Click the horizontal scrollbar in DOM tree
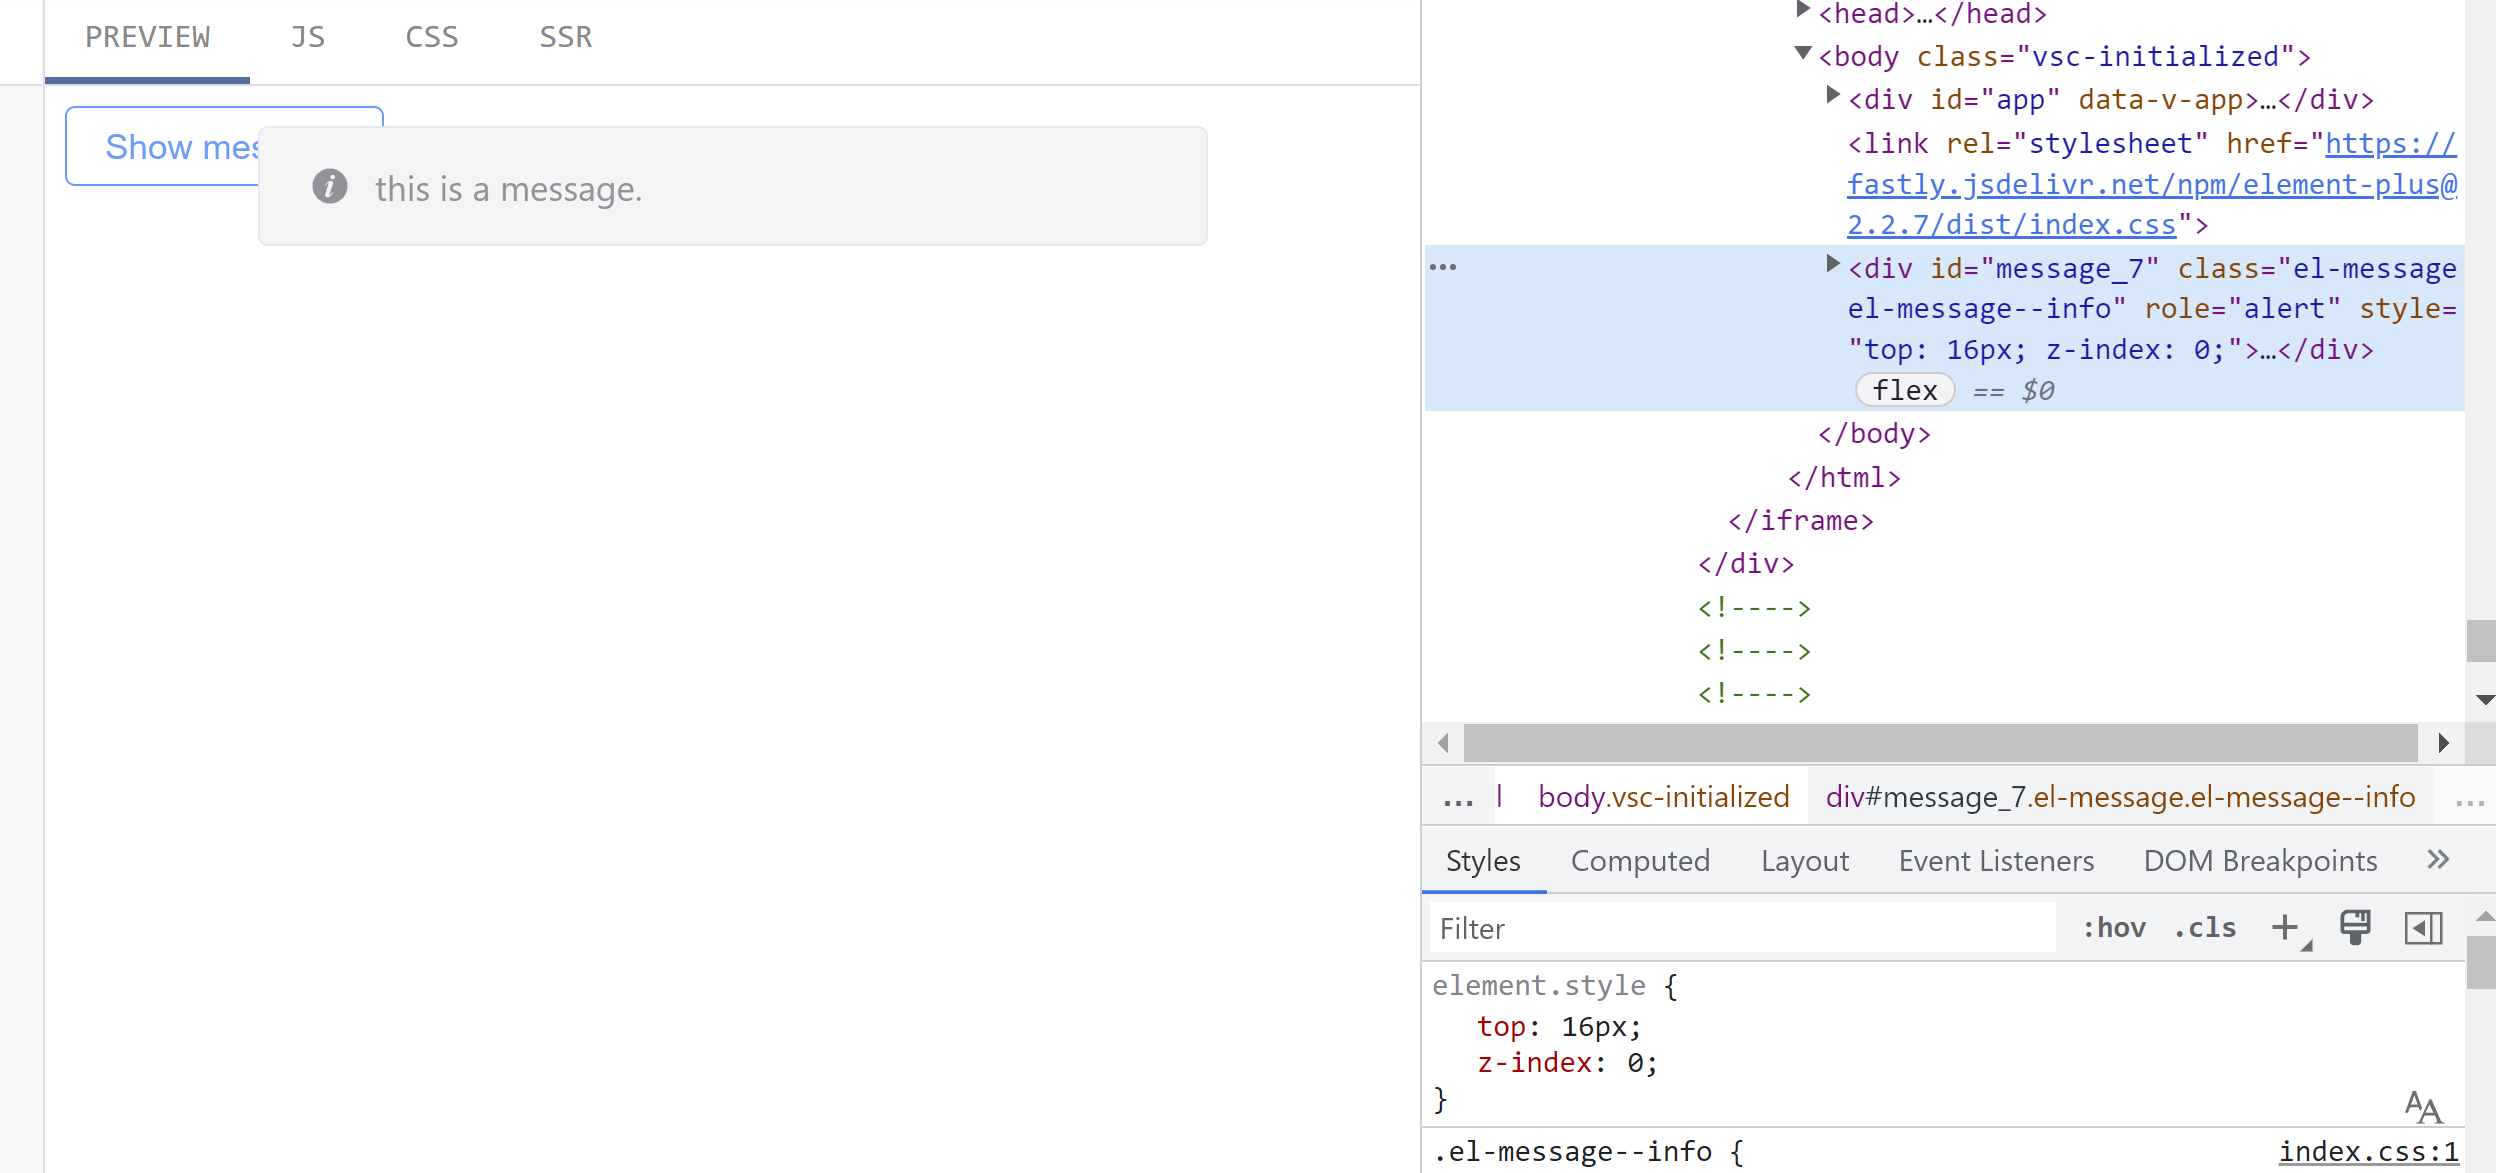This screenshot has height=1173, width=2496. coord(1940,743)
